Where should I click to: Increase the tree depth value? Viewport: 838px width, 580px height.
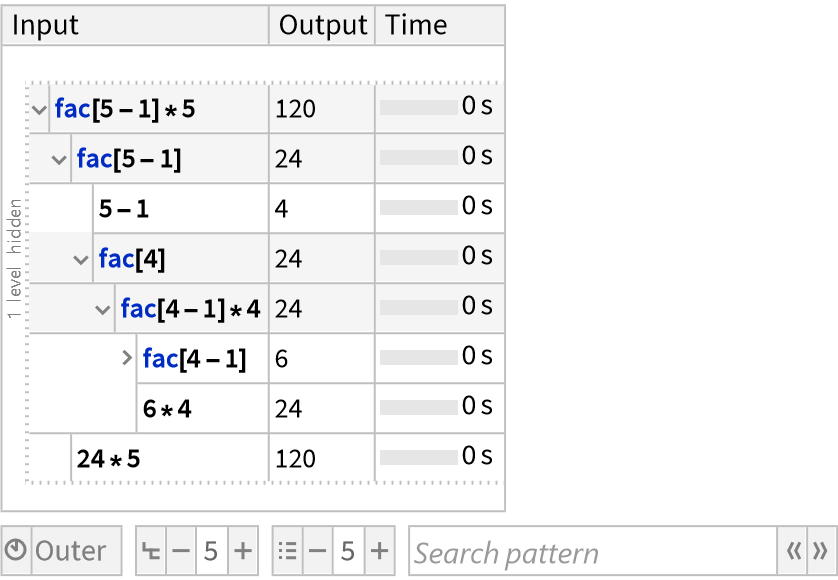pyautogui.click(x=243, y=551)
